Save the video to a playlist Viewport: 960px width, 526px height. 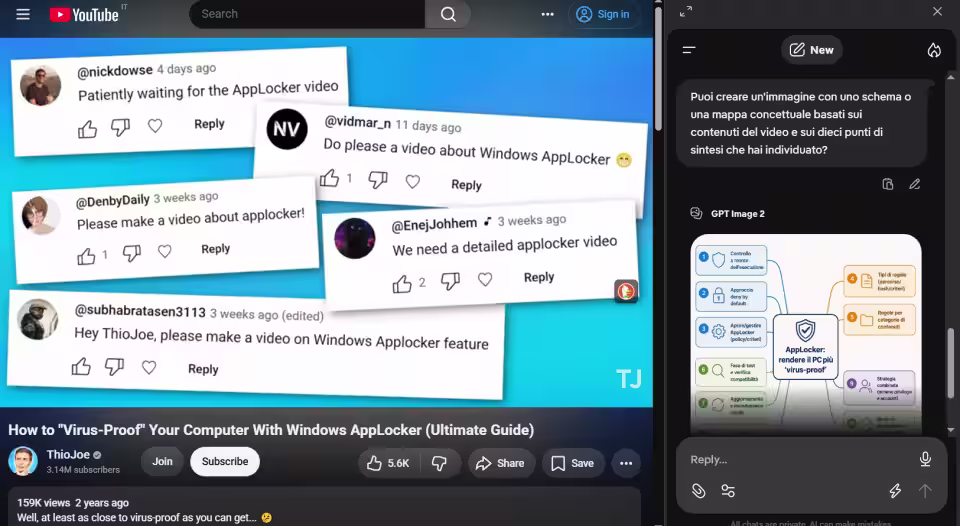pos(572,464)
